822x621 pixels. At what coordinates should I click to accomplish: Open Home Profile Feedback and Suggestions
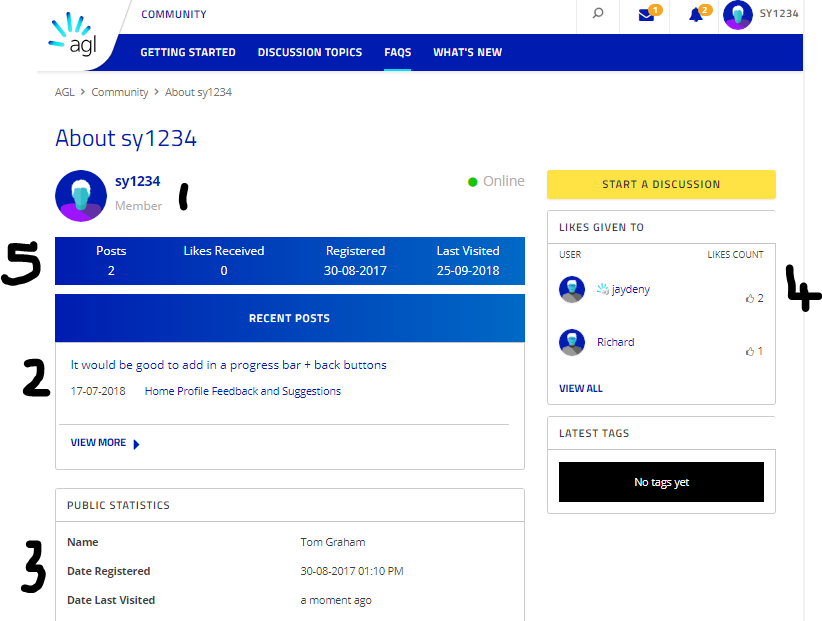pos(242,391)
